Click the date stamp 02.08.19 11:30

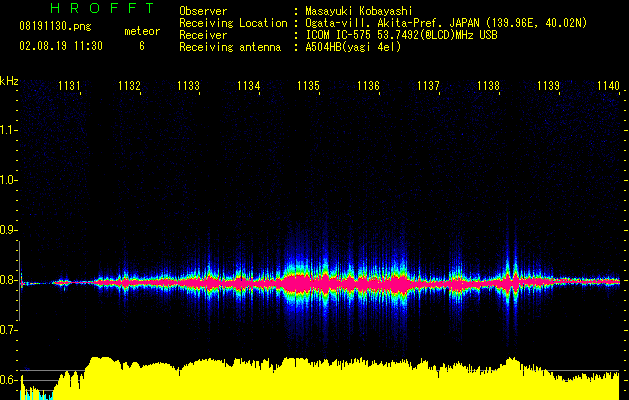click(x=61, y=46)
